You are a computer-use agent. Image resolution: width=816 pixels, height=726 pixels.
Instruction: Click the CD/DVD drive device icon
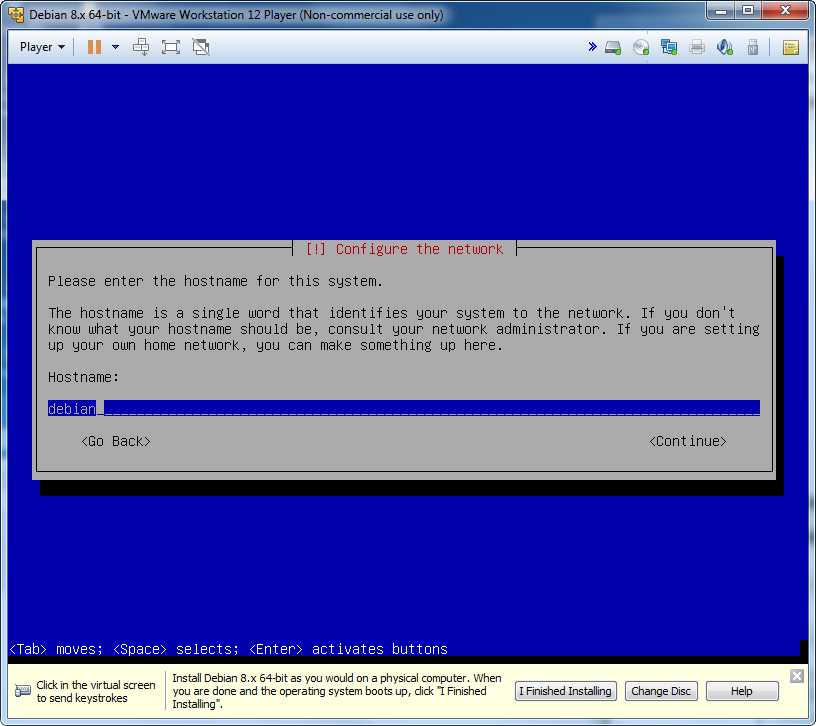[641, 47]
